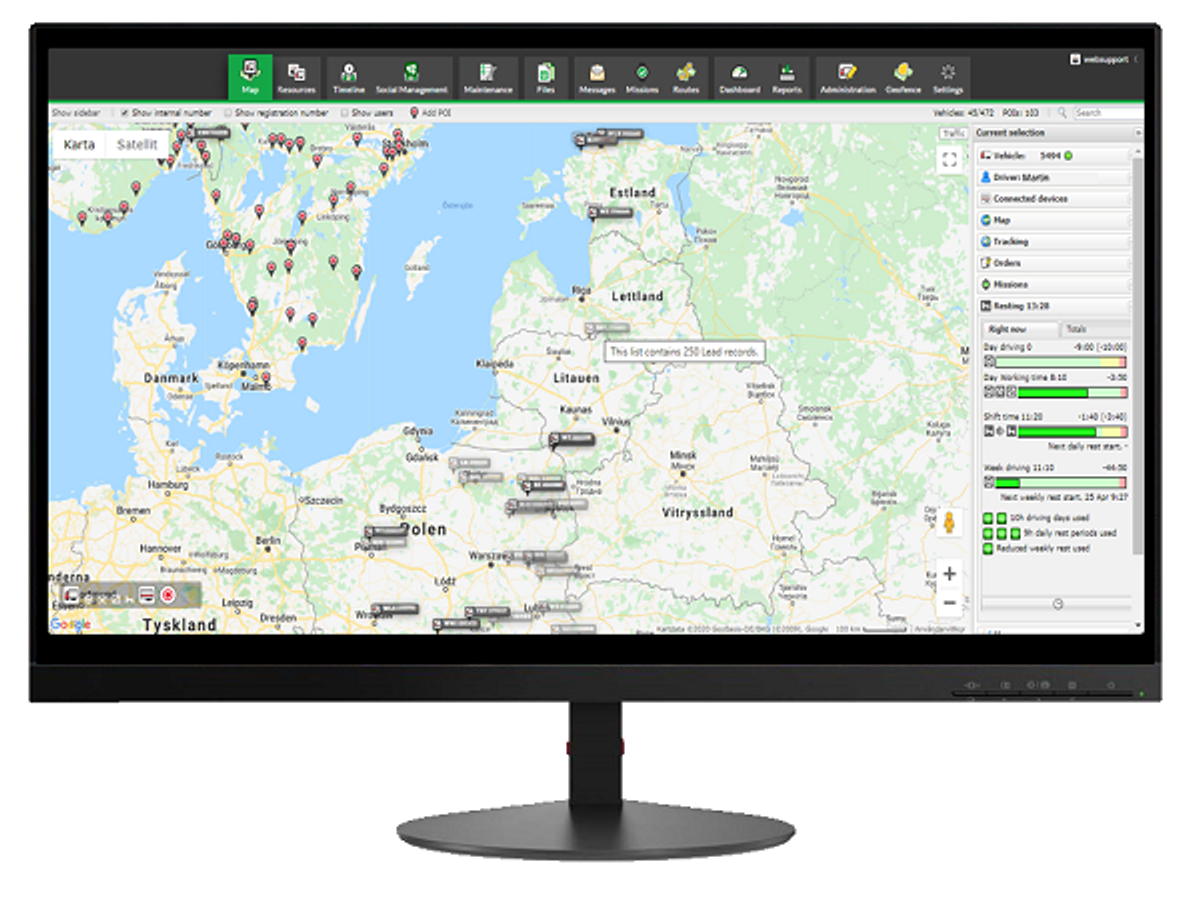Switch map to Satellit view
The image size is (1200, 900).
(x=137, y=145)
